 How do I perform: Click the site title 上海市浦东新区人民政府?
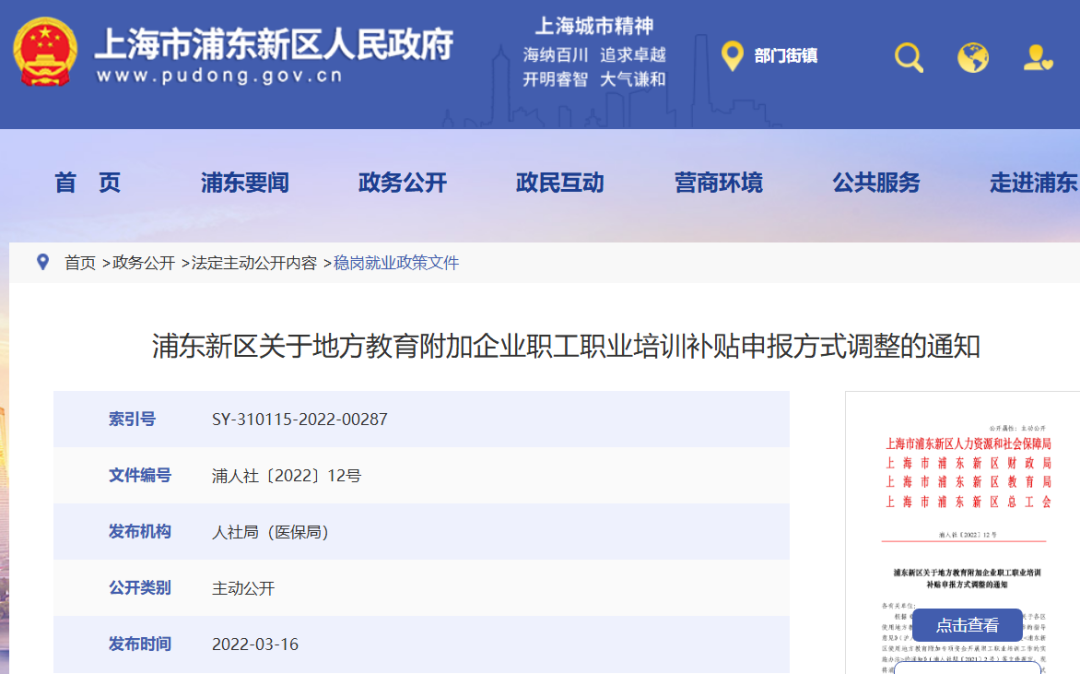tap(273, 44)
